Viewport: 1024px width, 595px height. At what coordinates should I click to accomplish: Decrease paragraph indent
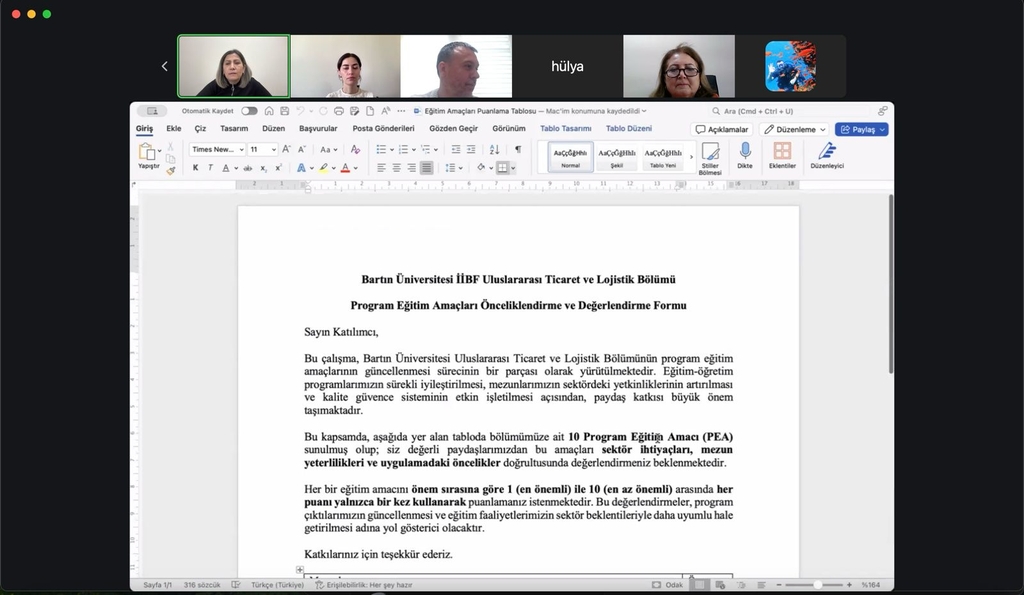(456, 150)
